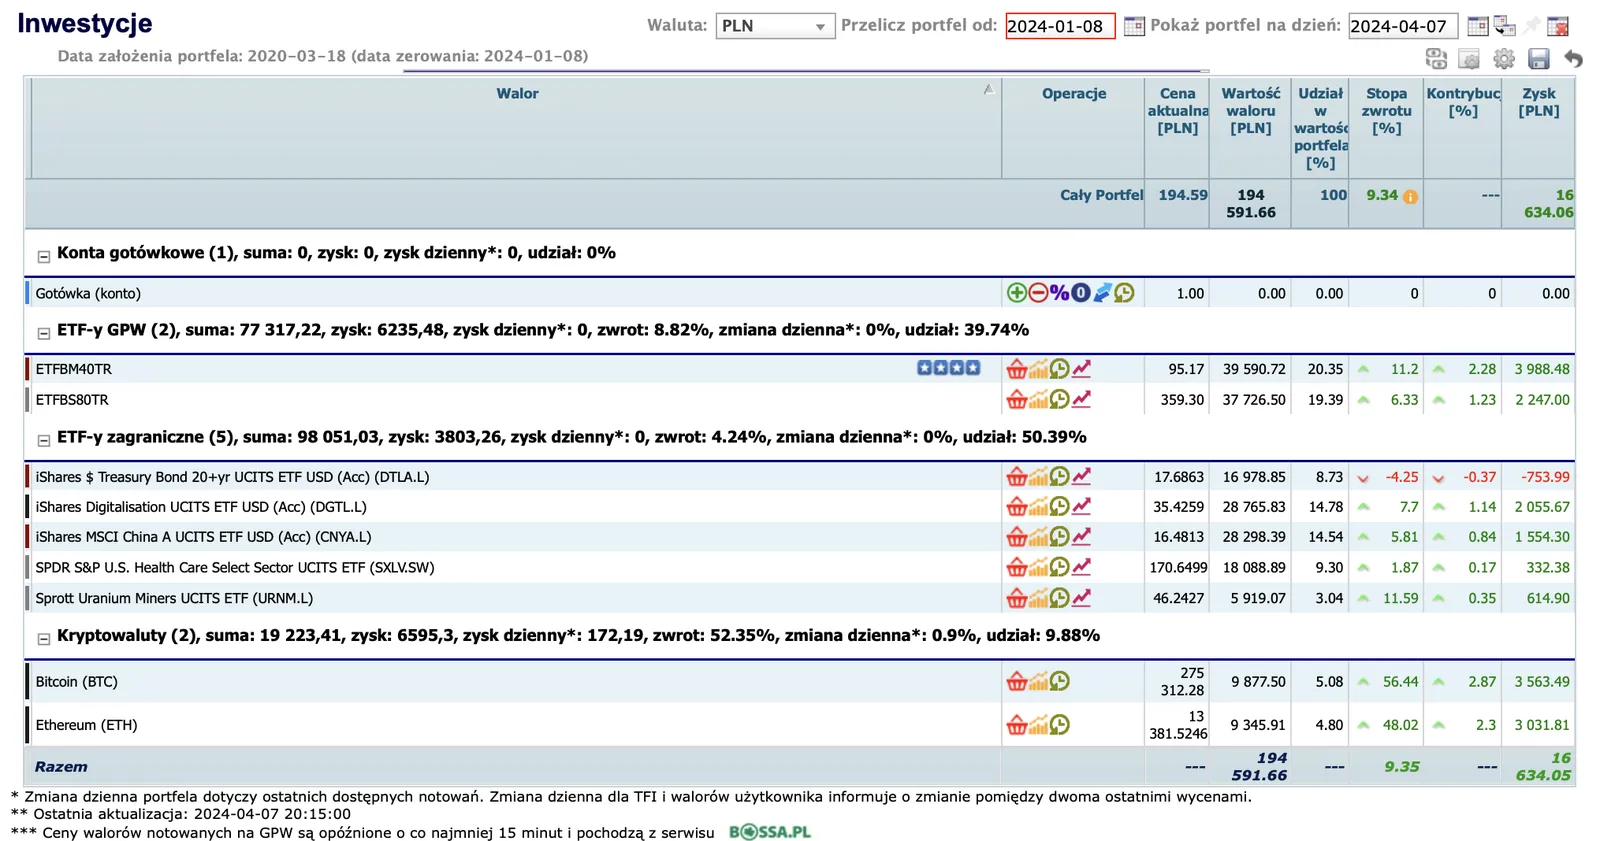Click the purple percent interest icon for Gotówka
This screenshot has width=1600, height=841.
point(1059,293)
